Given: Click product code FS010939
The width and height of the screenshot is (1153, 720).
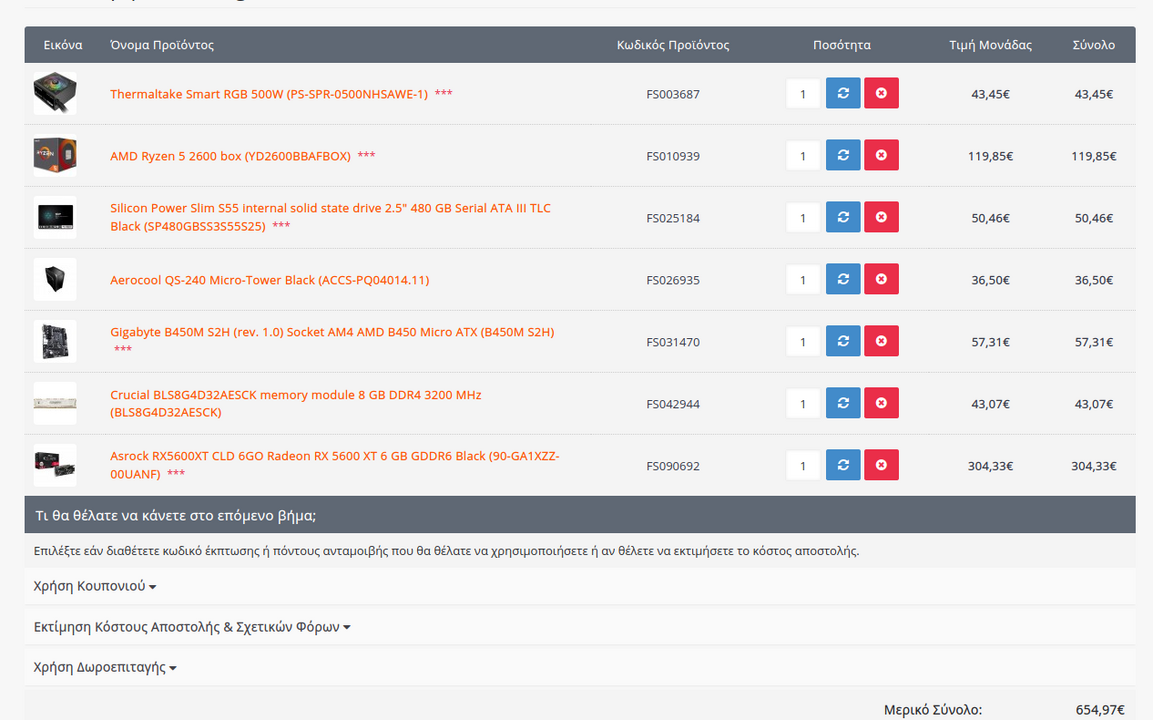Looking at the screenshot, I should coord(673,156).
